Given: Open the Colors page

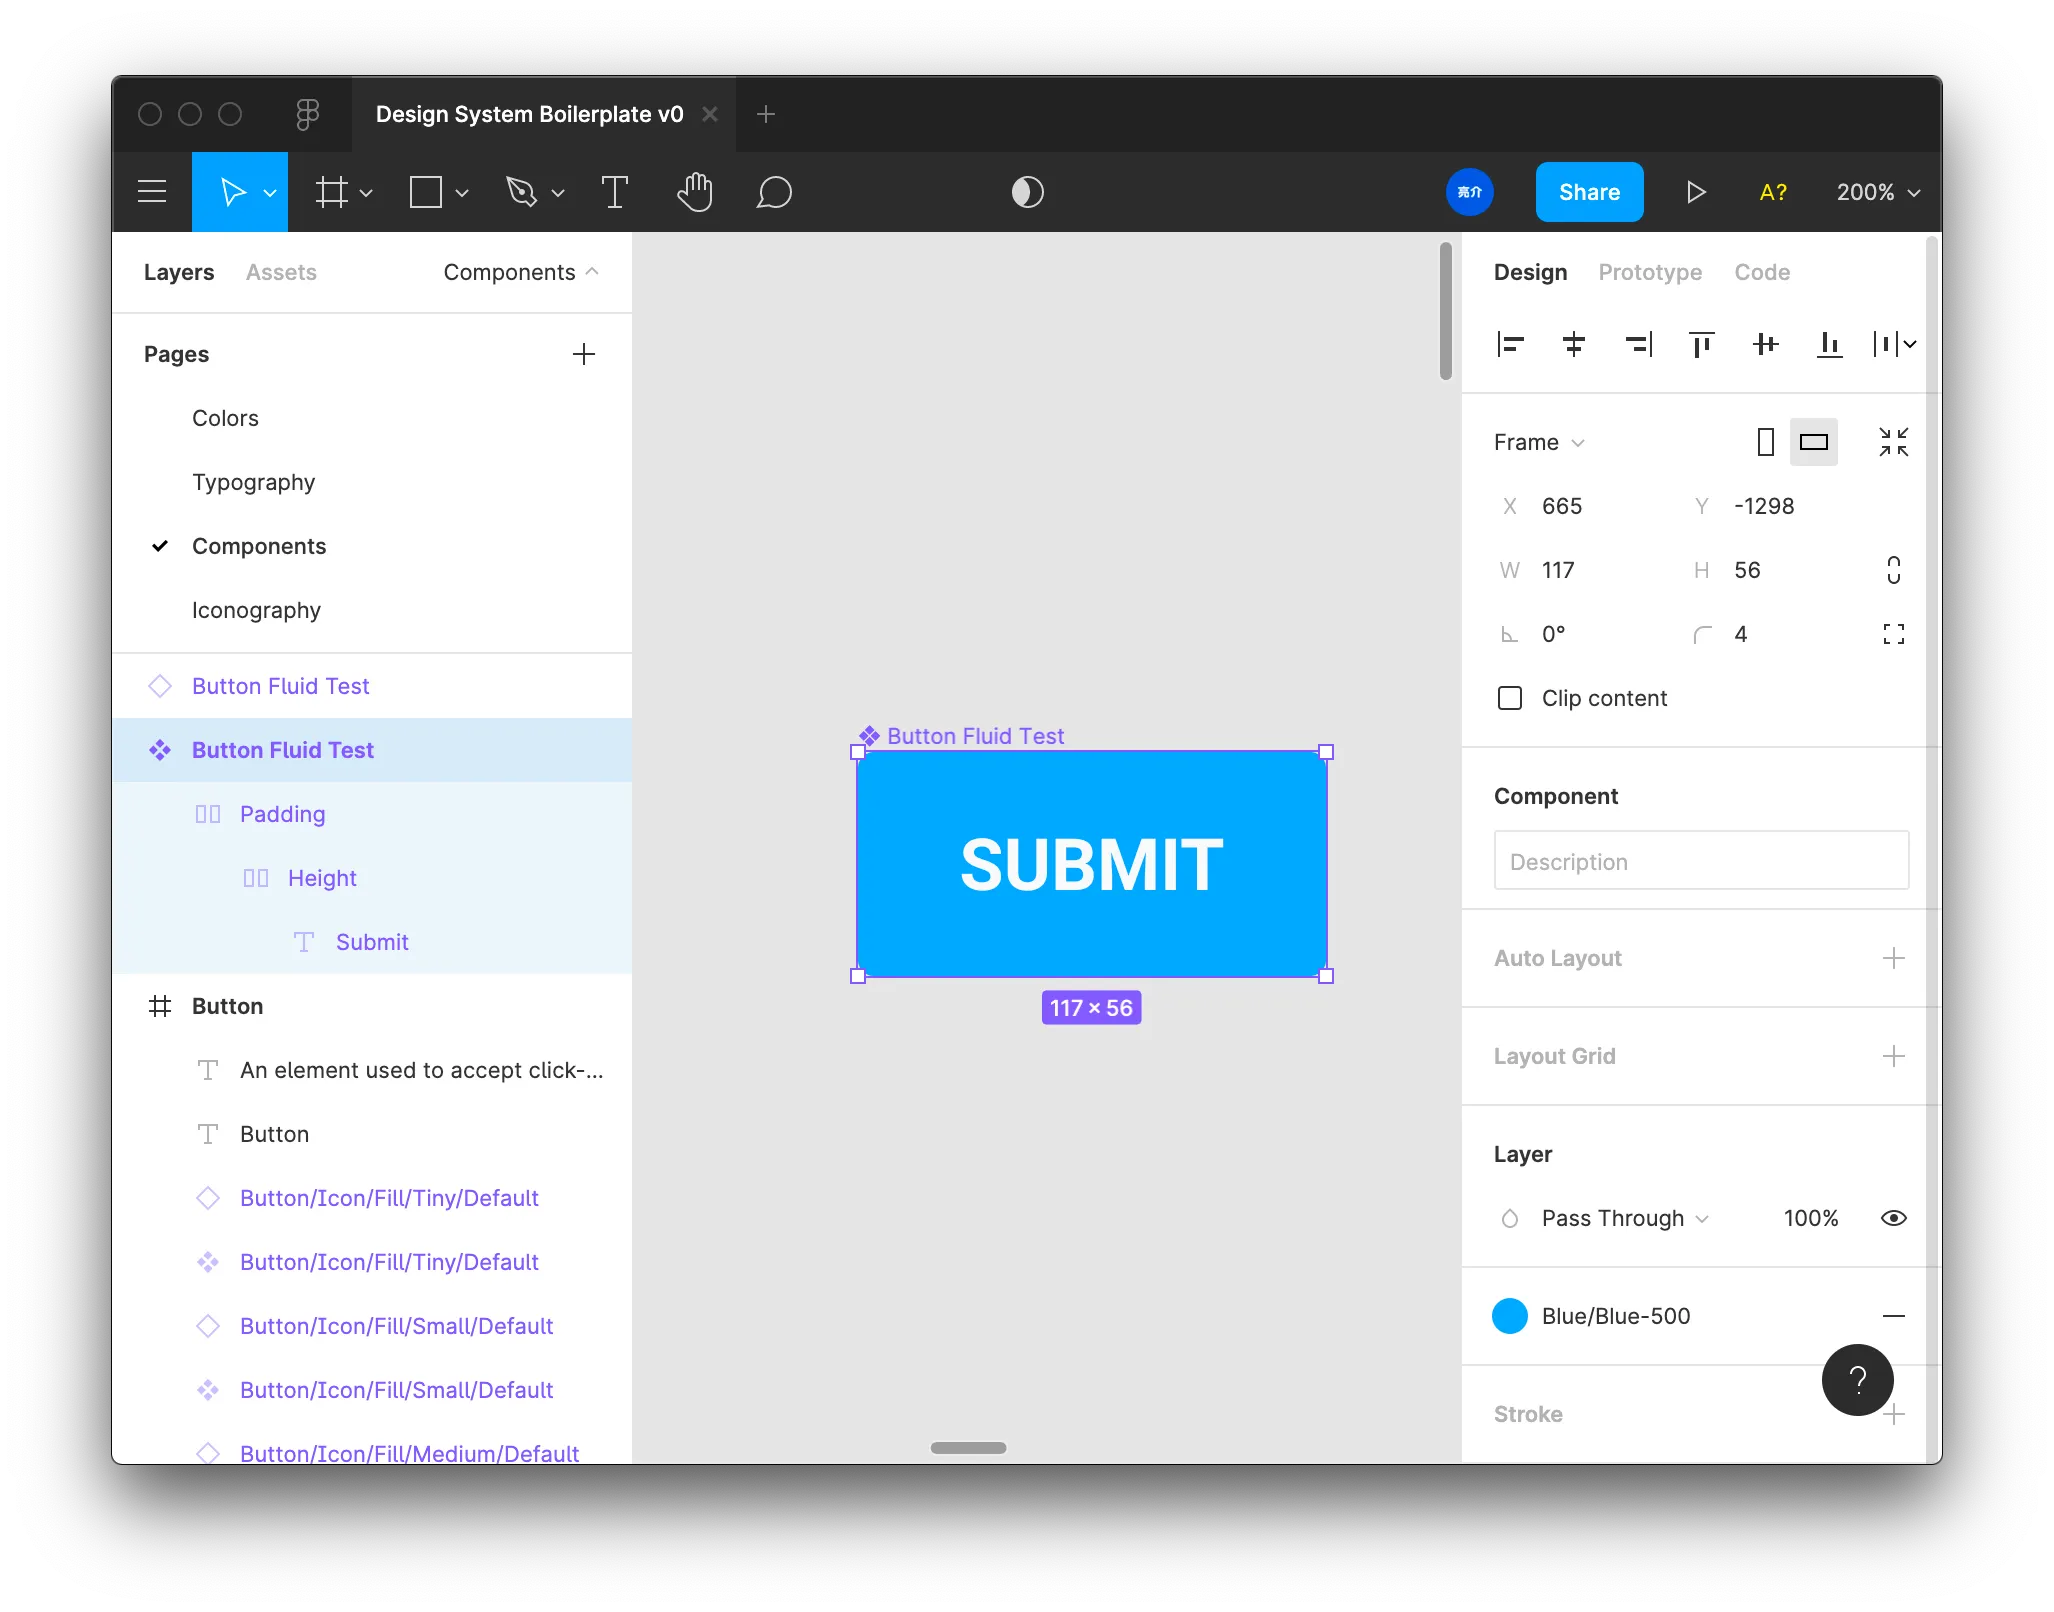Looking at the screenshot, I should [x=225, y=418].
